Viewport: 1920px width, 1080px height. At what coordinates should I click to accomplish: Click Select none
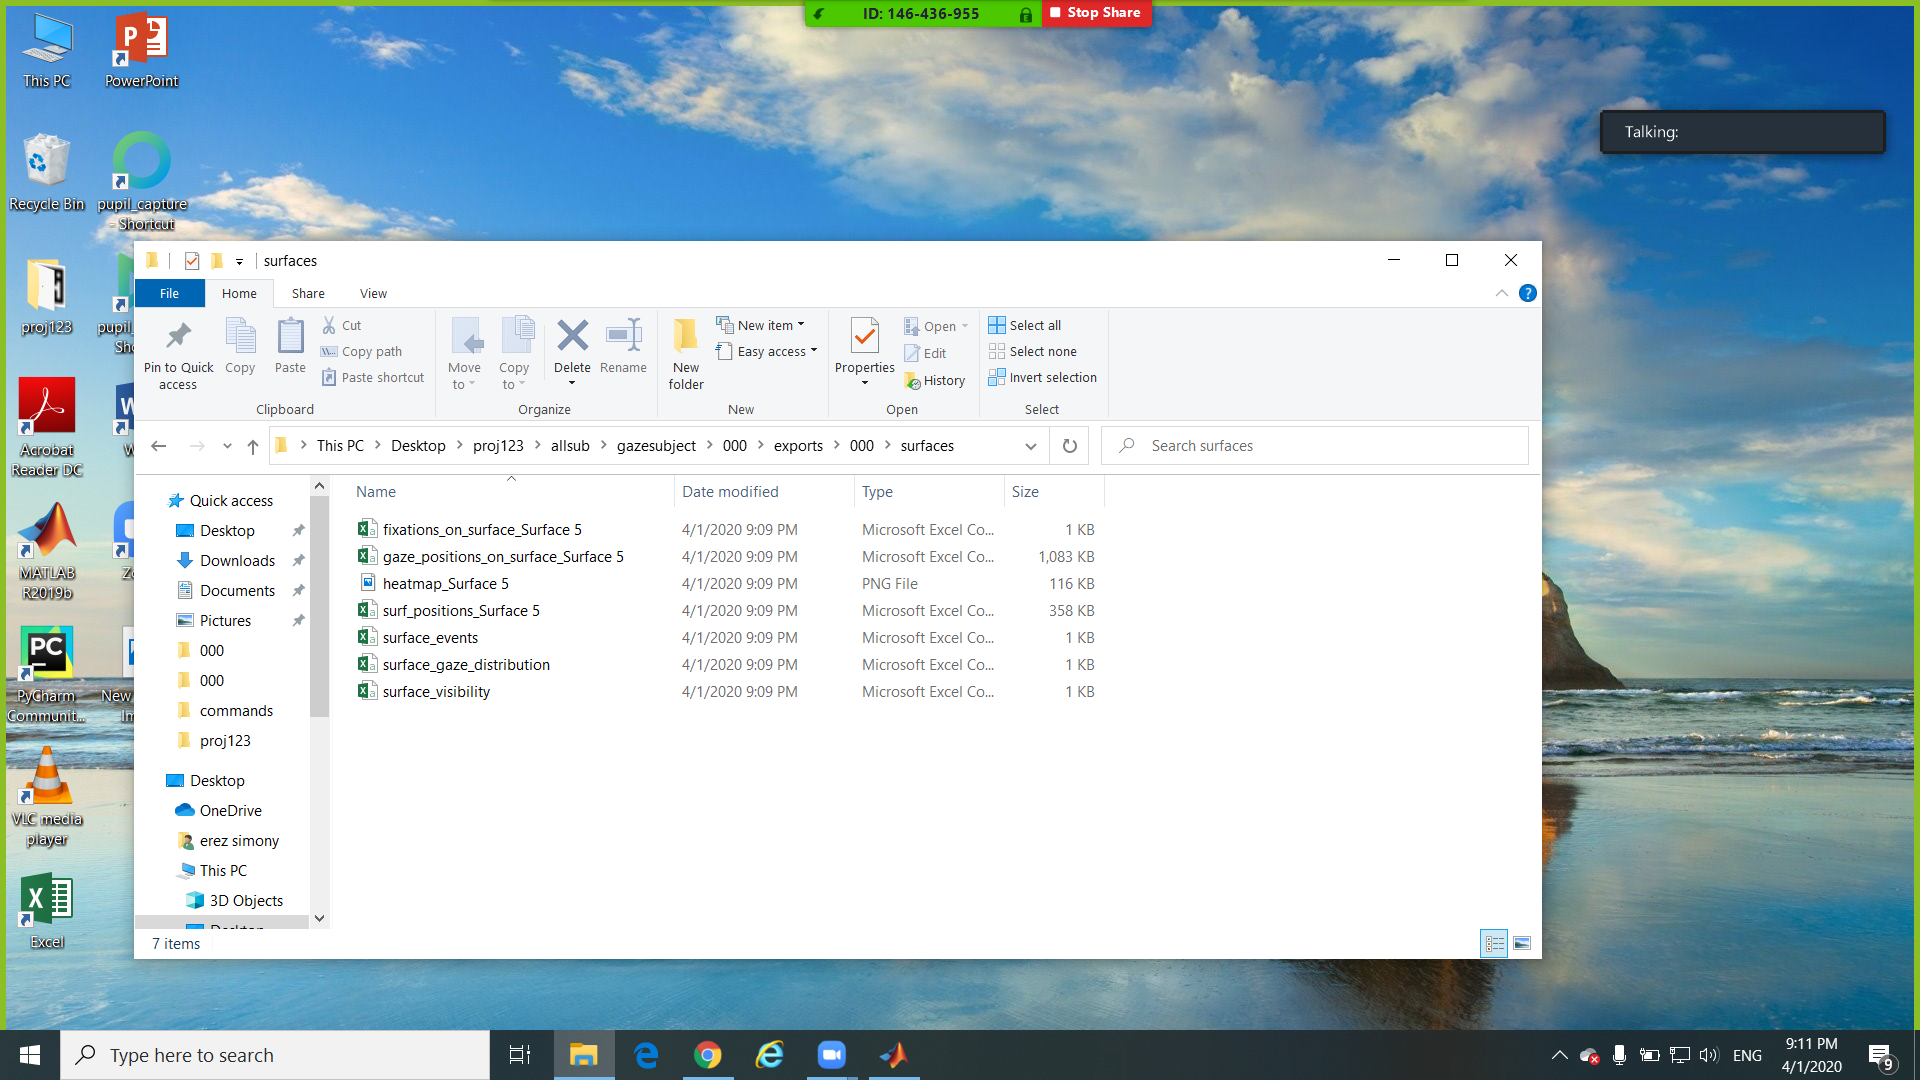click(x=1032, y=351)
